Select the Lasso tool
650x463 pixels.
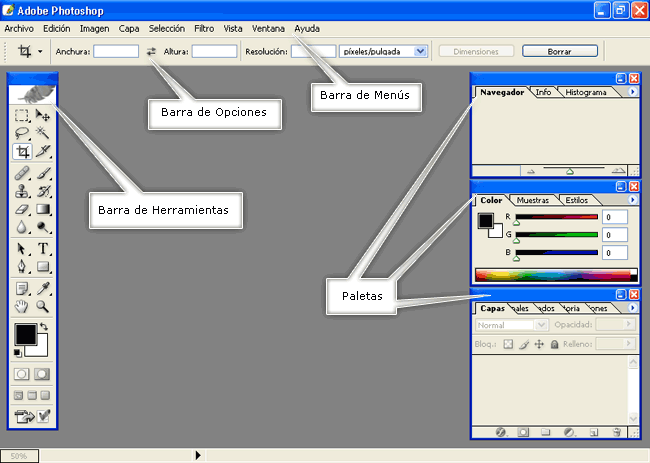[x=22, y=133]
